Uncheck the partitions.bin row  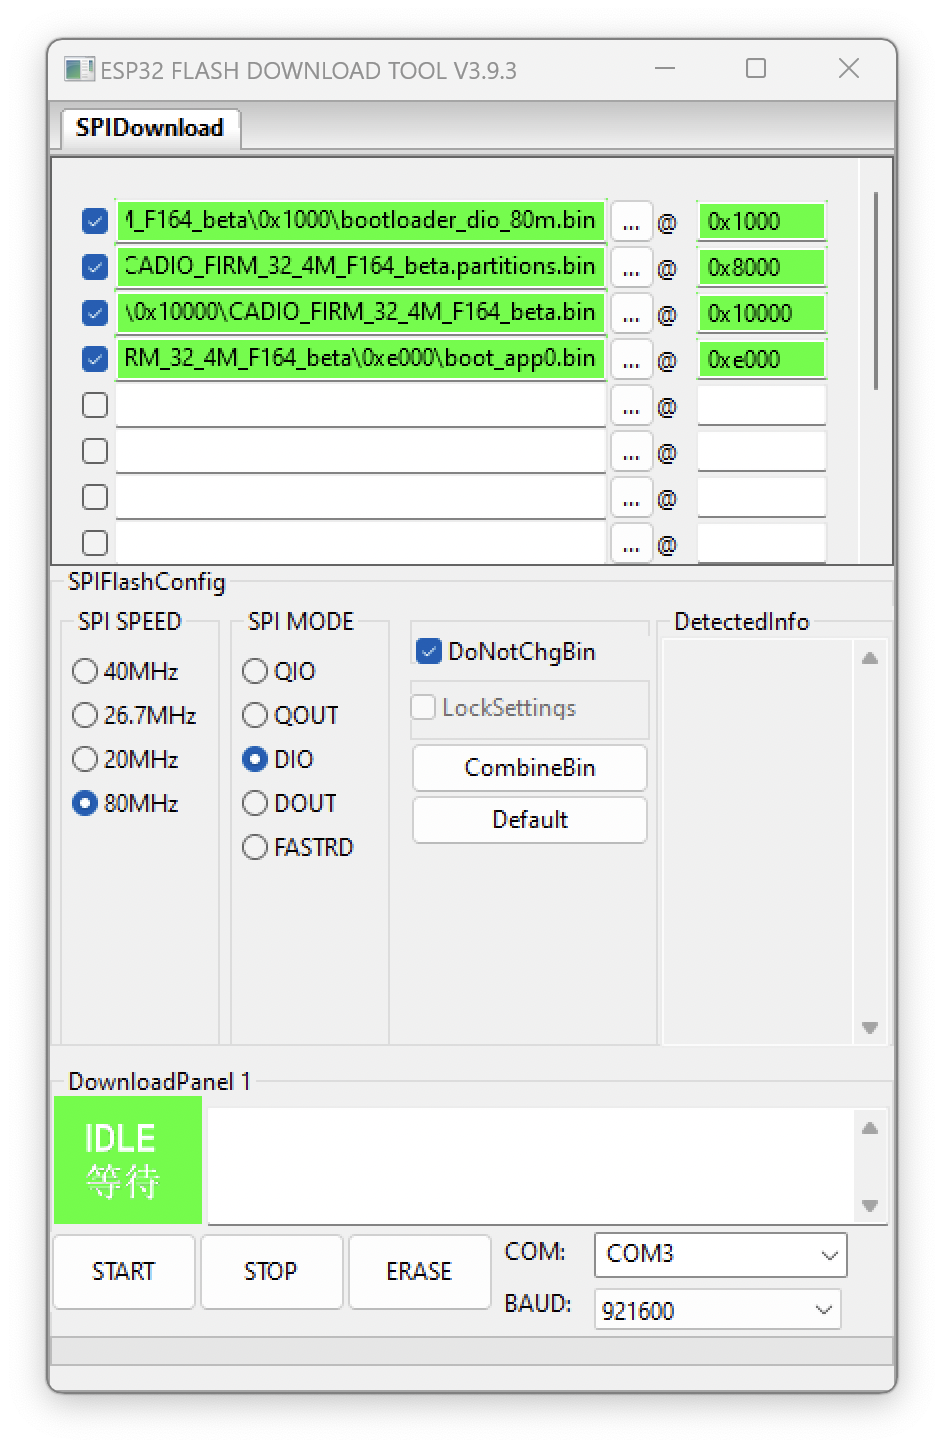(94, 267)
